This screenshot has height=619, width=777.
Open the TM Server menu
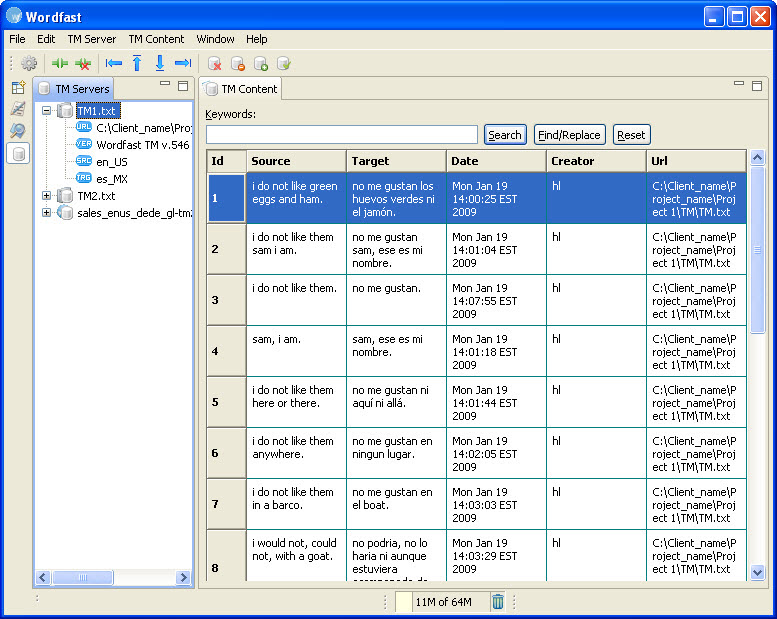click(x=92, y=39)
